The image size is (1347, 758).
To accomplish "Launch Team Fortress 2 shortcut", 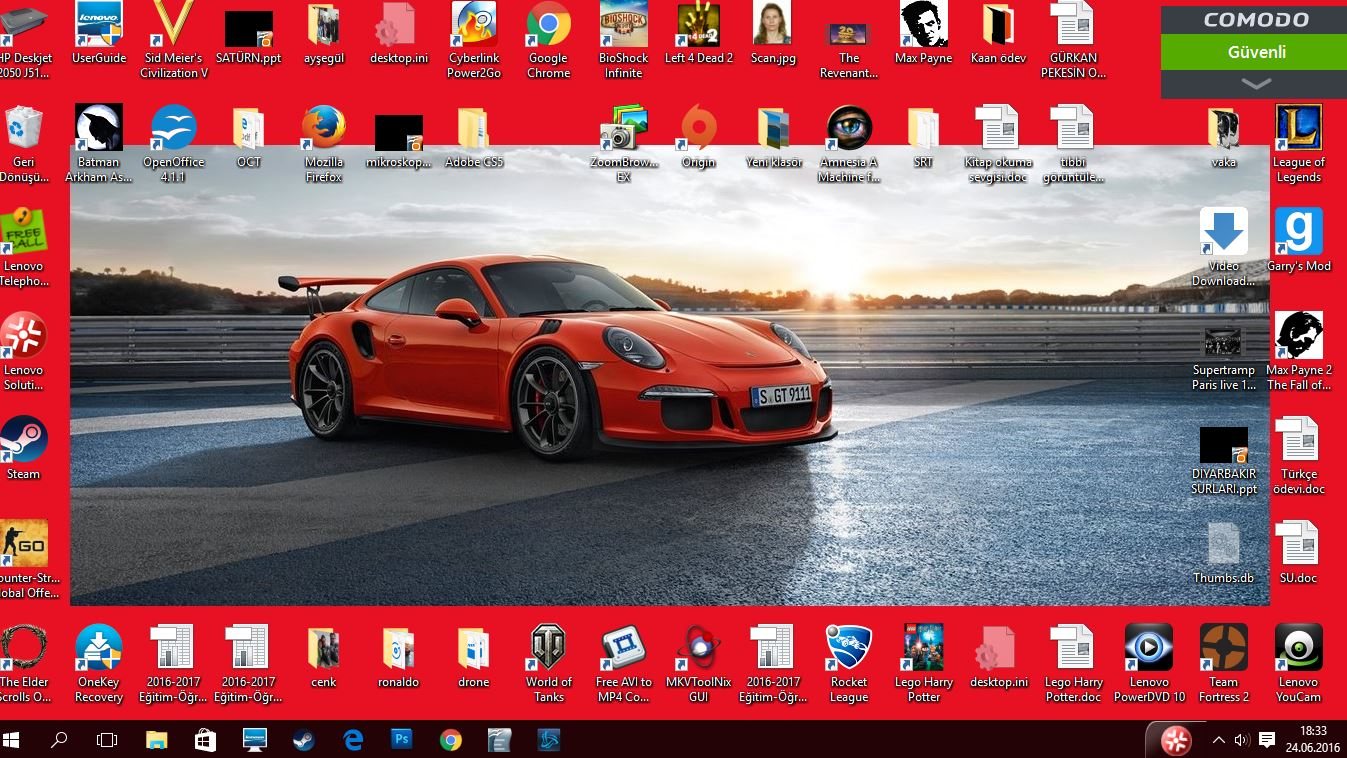I will (x=1224, y=664).
